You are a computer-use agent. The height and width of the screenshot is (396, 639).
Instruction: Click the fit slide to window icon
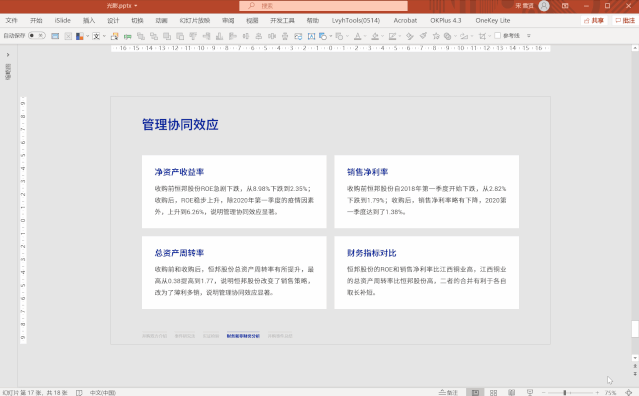(x=629, y=392)
